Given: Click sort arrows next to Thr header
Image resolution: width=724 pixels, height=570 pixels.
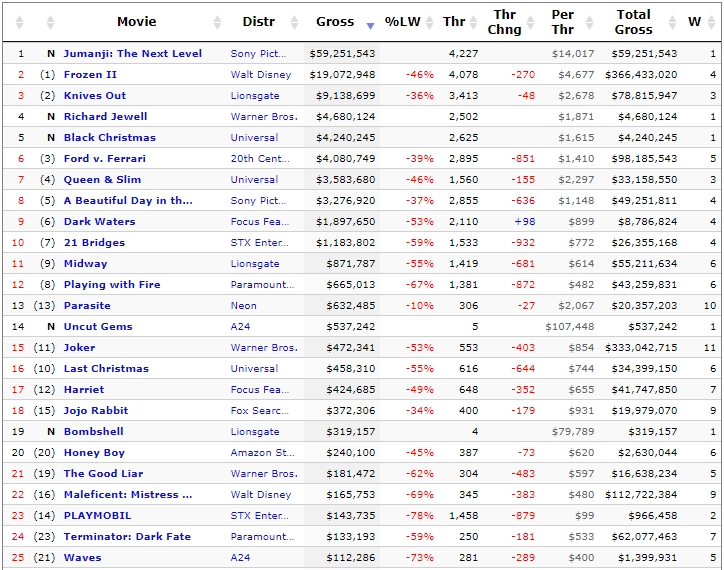Looking at the screenshot, I should coord(473,22).
